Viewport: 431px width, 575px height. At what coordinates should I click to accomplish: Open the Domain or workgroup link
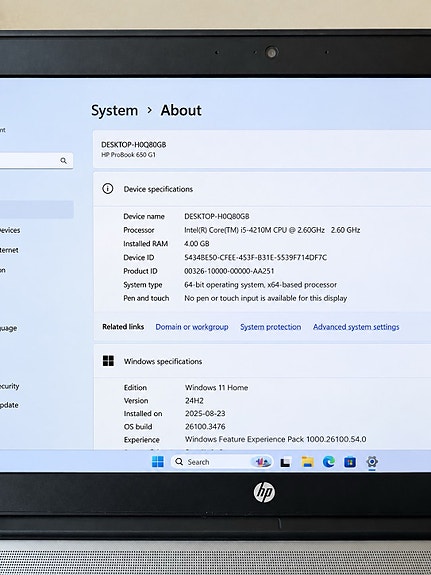(x=192, y=327)
